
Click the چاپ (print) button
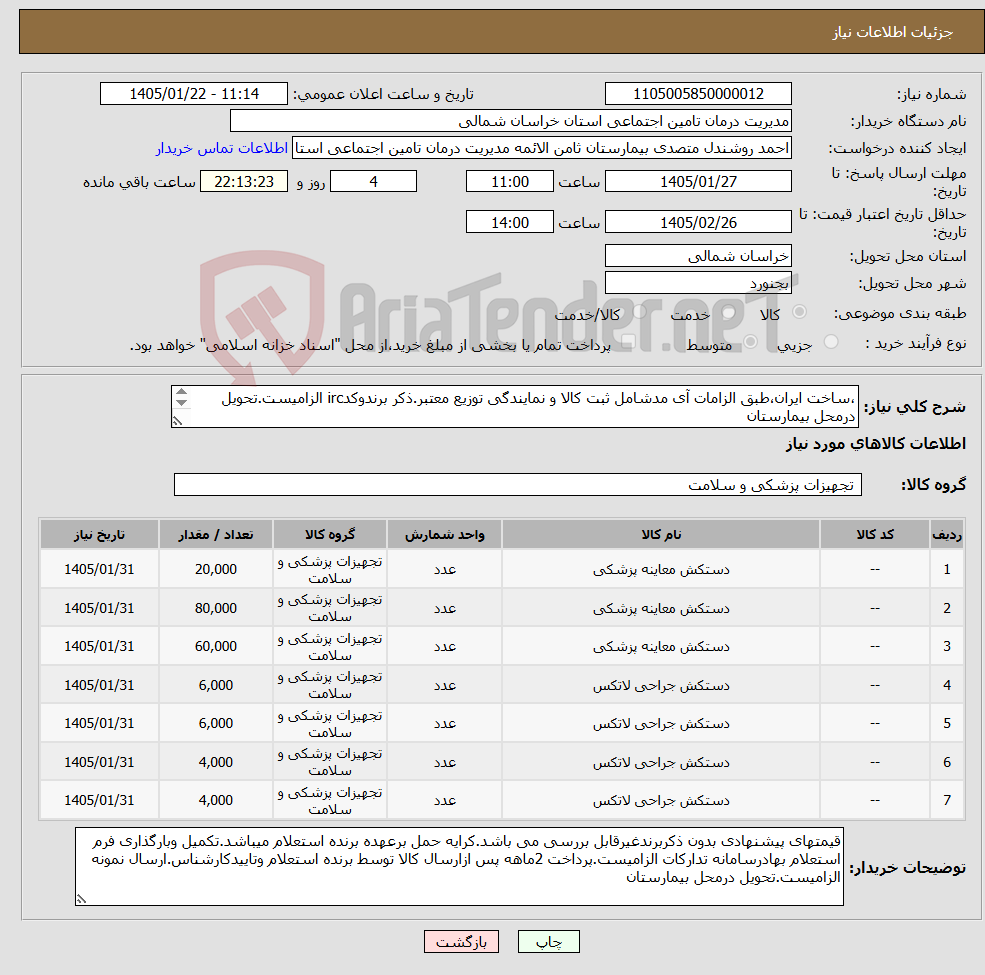[x=548, y=942]
